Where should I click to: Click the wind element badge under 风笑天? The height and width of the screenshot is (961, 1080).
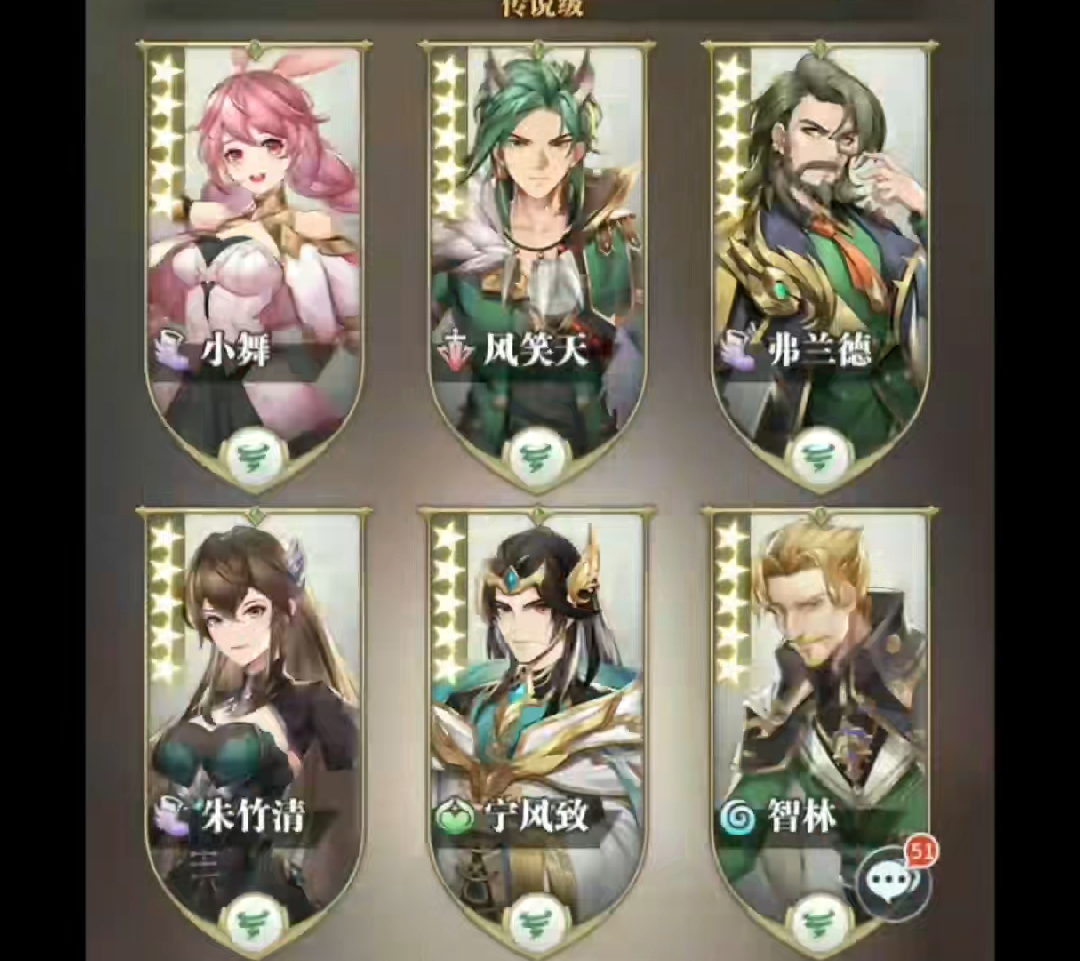point(538,455)
